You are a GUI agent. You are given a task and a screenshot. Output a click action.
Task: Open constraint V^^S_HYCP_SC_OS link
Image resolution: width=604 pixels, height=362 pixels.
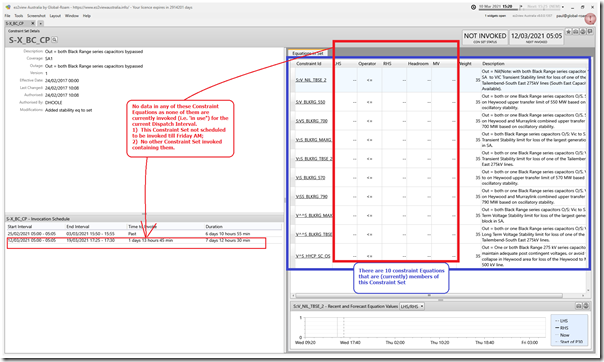313,256
